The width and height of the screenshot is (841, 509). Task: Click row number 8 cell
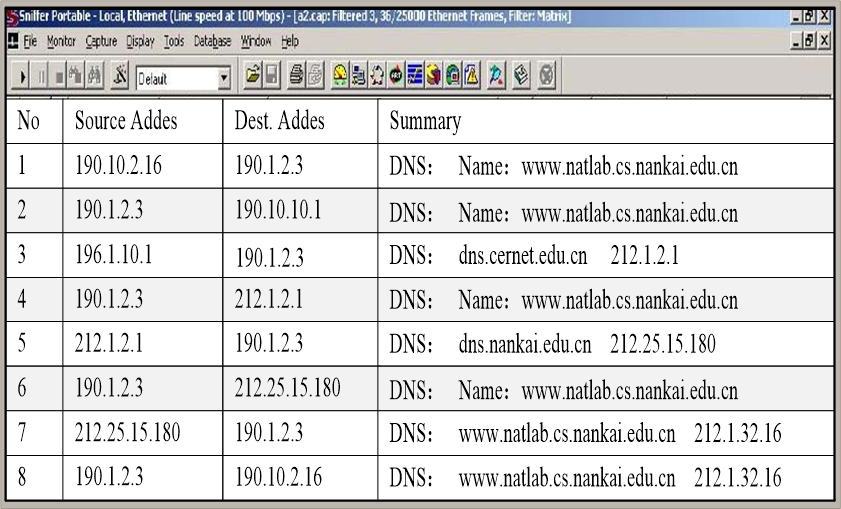[34, 477]
